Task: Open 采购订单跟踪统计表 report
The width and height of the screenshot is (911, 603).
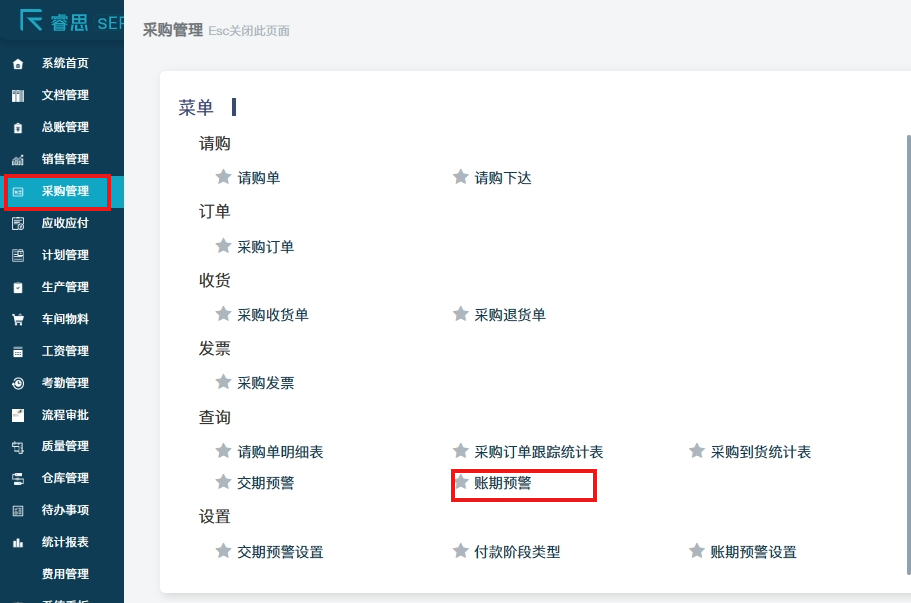Action: [x=539, y=452]
